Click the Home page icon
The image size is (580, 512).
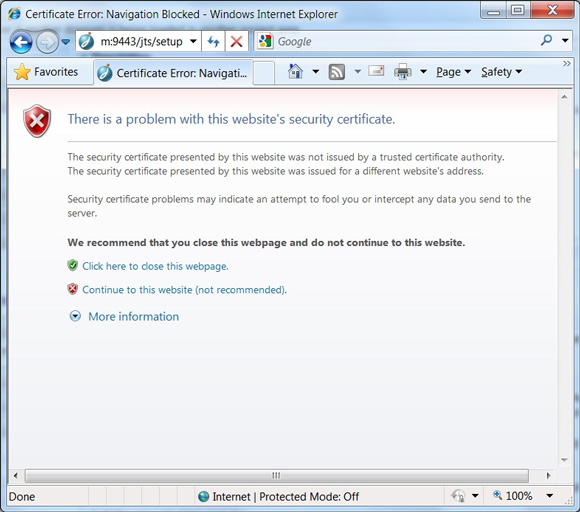[x=295, y=71]
